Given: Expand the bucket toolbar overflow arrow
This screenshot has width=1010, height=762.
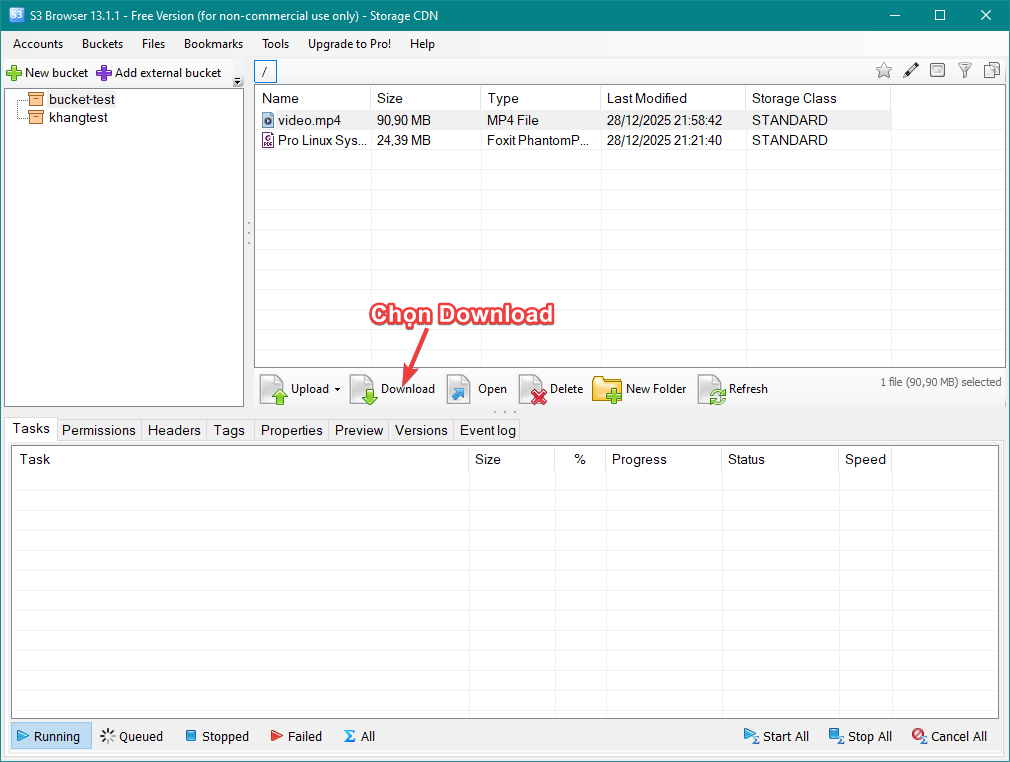Looking at the screenshot, I should coord(237,82).
